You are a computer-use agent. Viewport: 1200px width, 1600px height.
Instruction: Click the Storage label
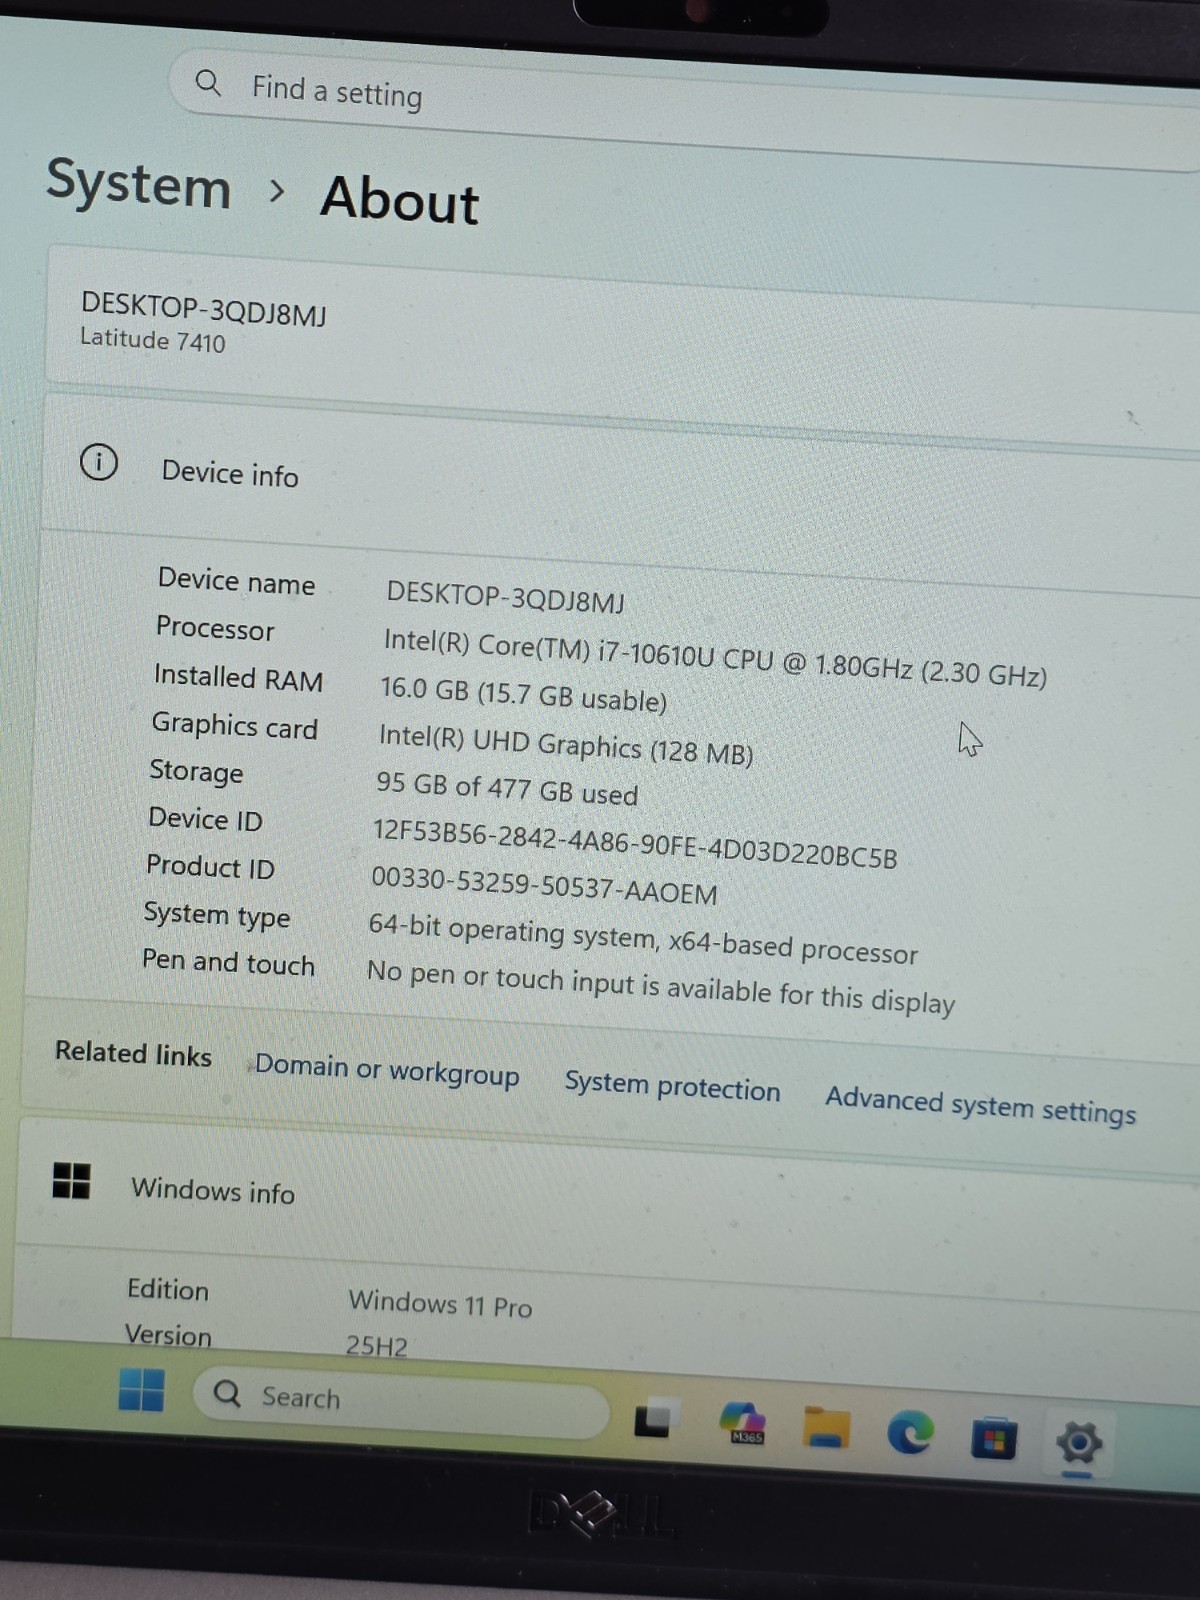pos(196,771)
